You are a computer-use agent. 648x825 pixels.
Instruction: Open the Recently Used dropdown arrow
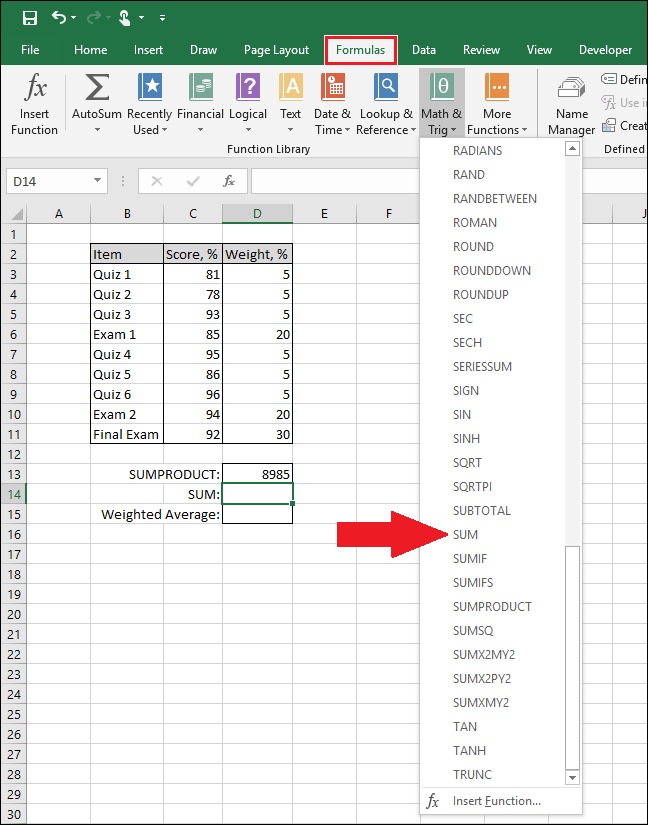[x=165, y=130]
